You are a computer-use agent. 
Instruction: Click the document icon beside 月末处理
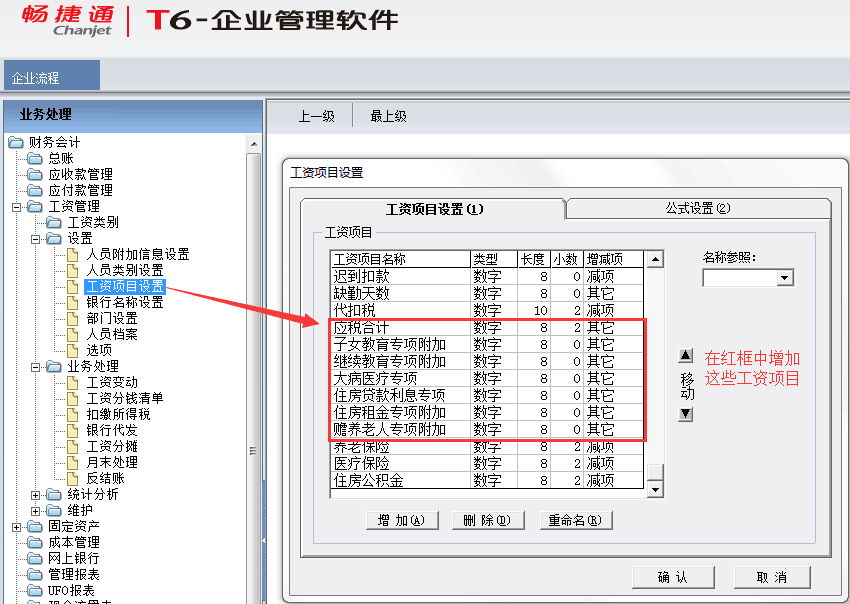(73, 462)
